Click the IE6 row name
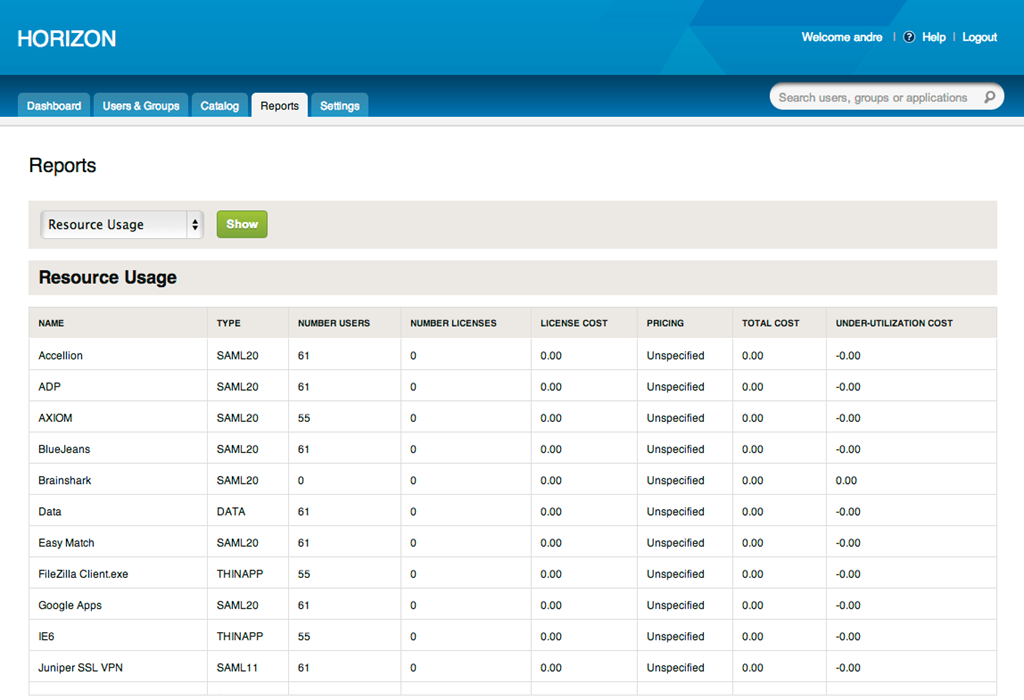The height and width of the screenshot is (700, 1024). (46, 637)
